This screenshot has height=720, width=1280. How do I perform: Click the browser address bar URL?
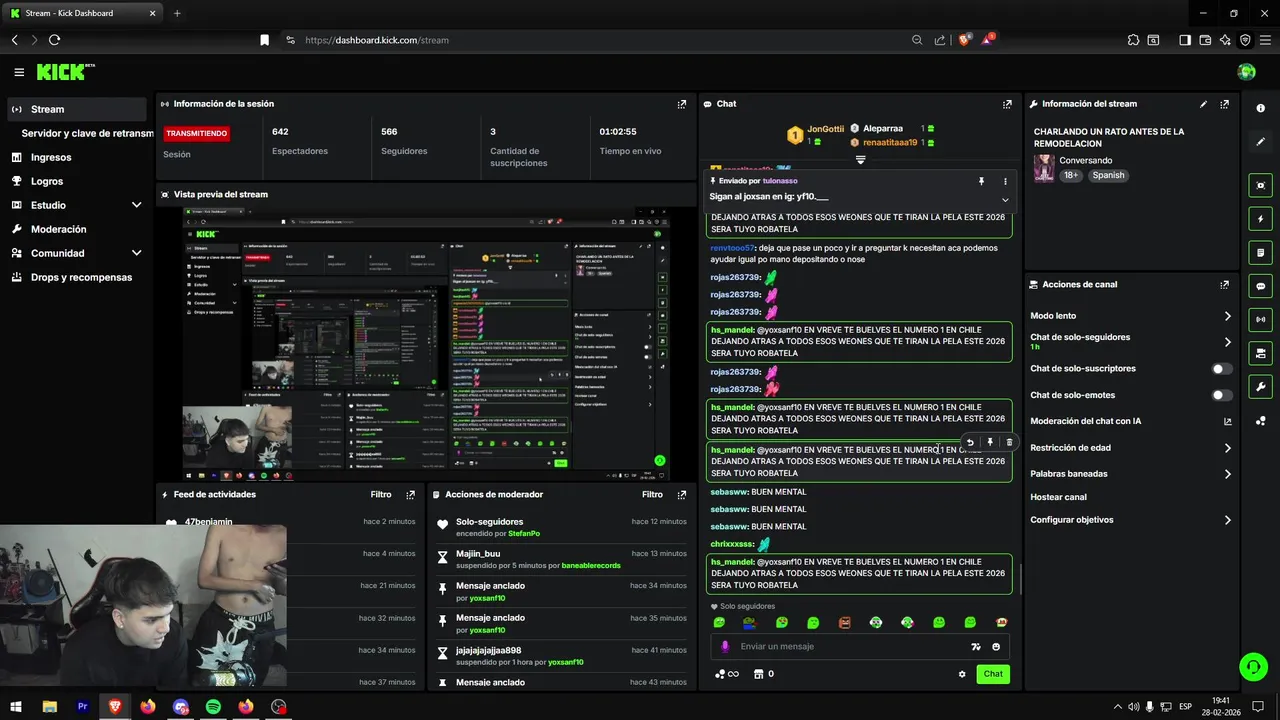pos(377,40)
